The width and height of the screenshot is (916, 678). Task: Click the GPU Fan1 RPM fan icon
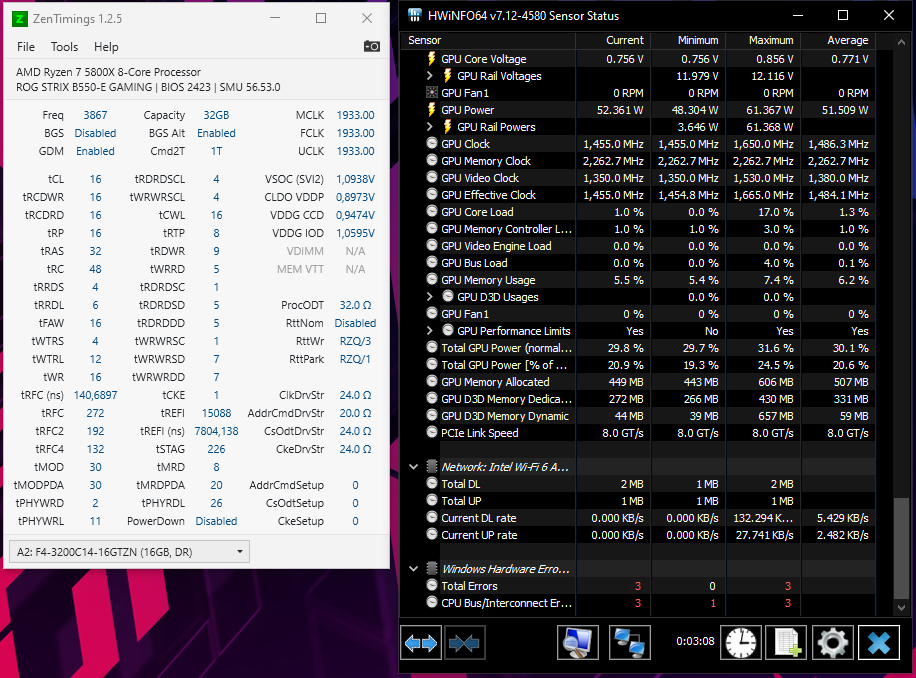(x=432, y=92)
